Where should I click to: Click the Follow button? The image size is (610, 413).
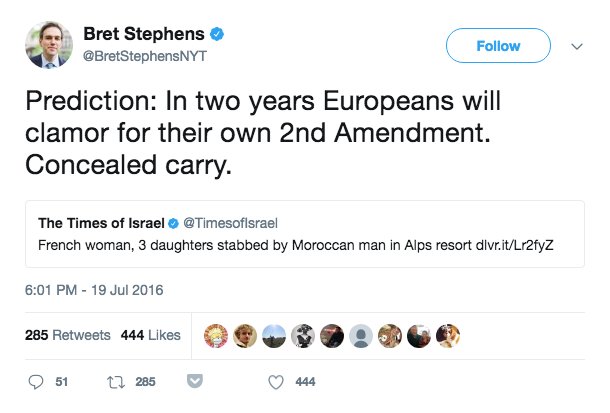coord(497,46)
